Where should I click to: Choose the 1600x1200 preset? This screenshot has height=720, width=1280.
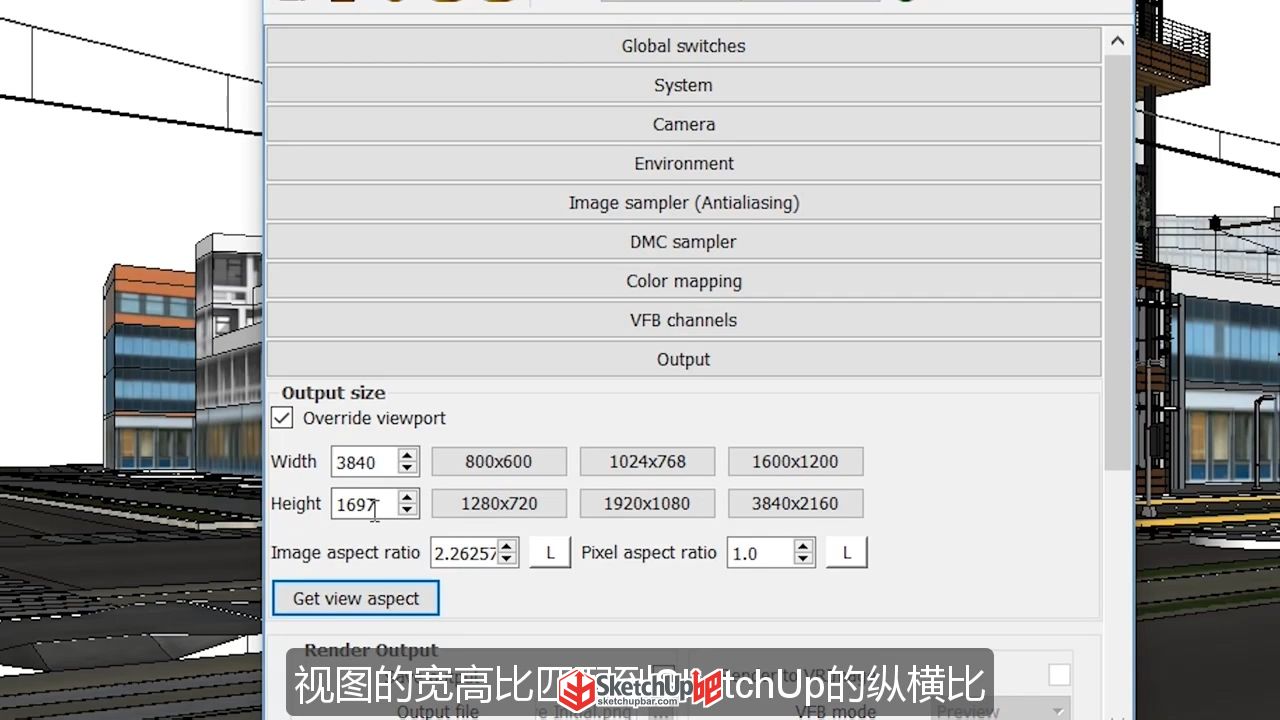click(795, 462)
